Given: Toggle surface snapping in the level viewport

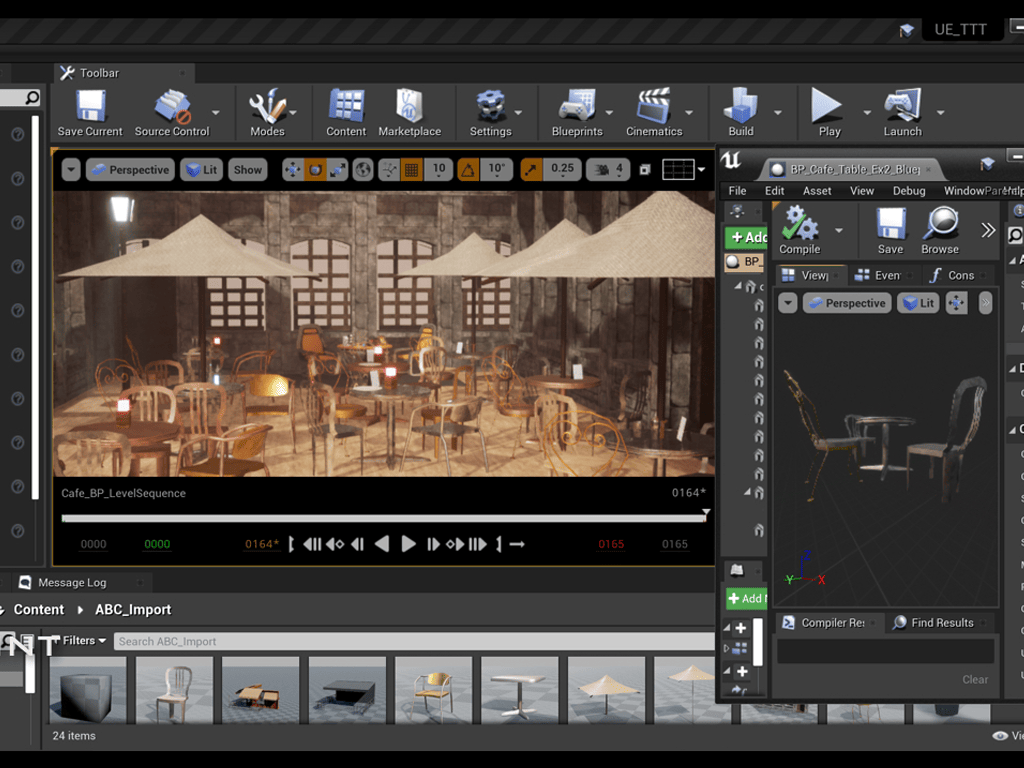Looking at the screenshot, I should tap(389, 170).
